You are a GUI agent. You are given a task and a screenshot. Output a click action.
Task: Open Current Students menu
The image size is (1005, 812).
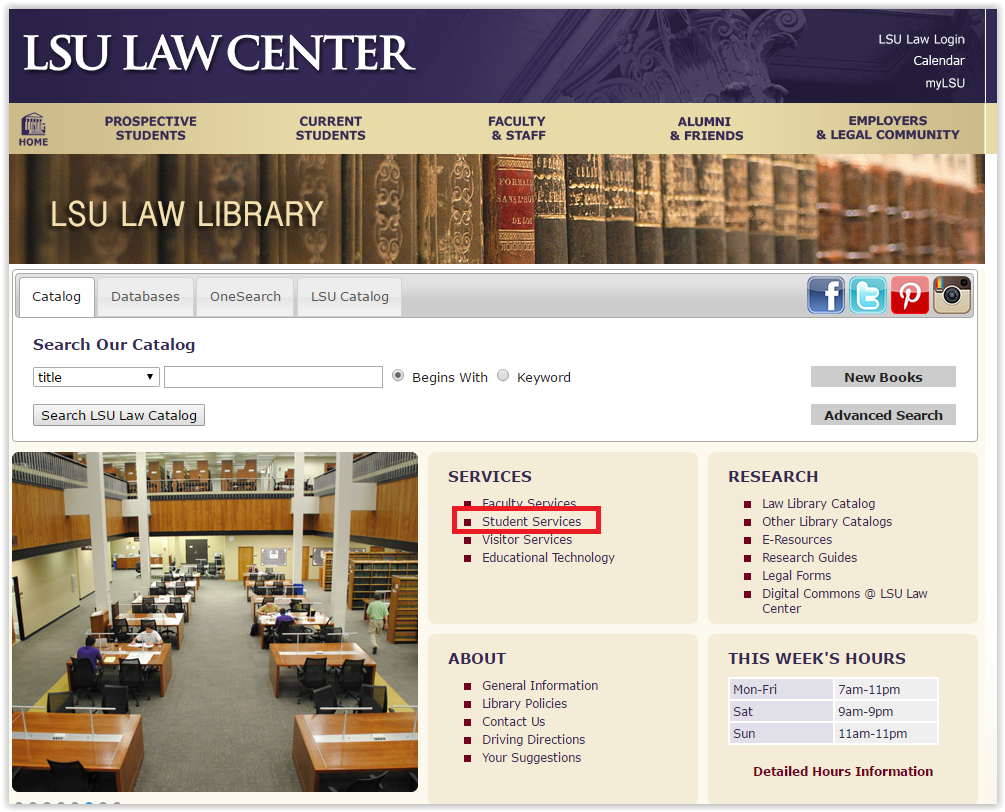tap(331, 128)
